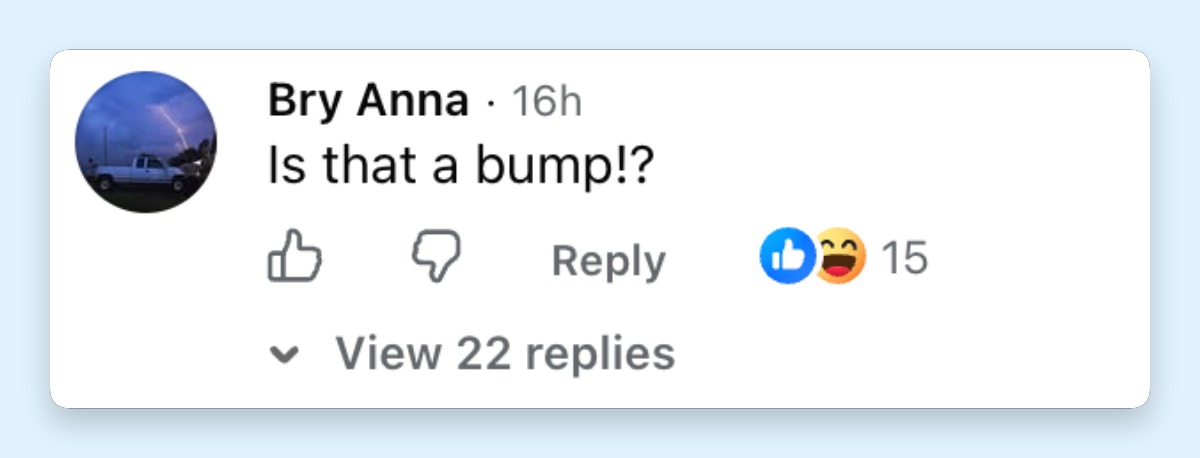Click the number 15 beside reaction emojis
The height and width of the screenshot is (458, 1200).
point(904,258)
